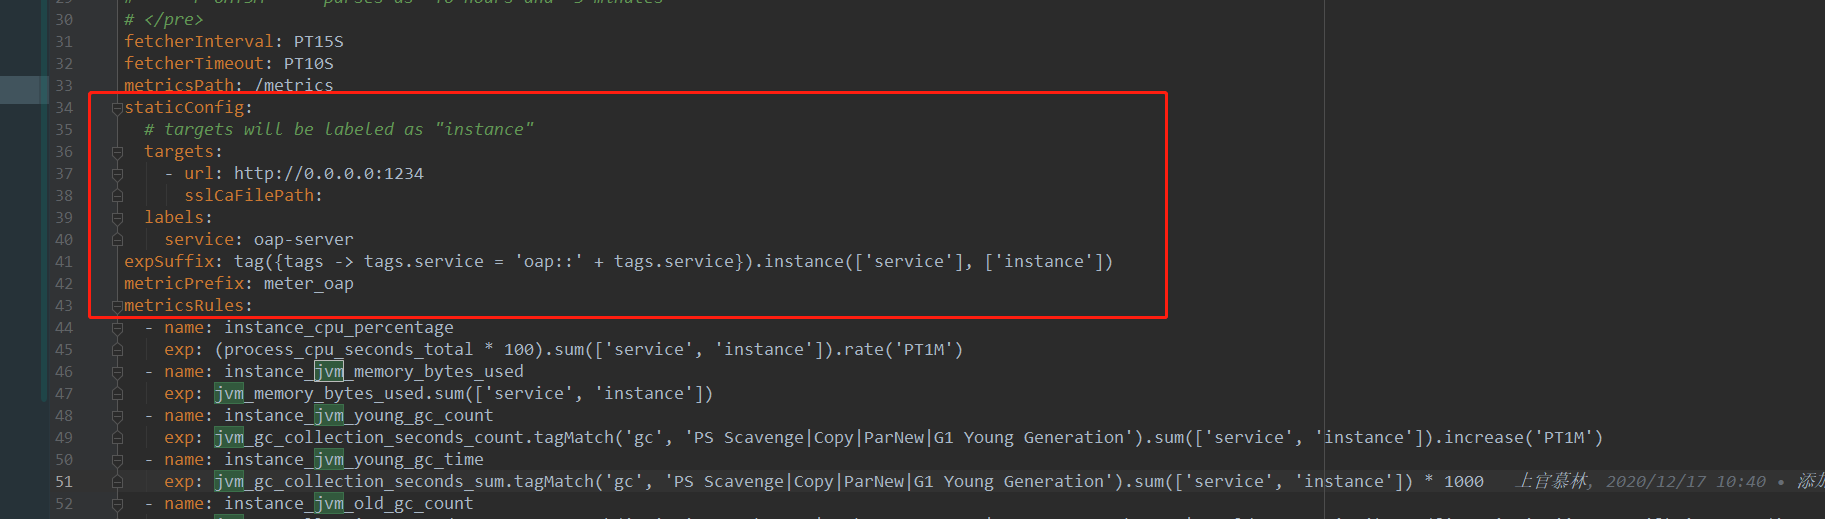Click jvm_gc_collection_seconds_count in the expression
The height and width of the screenshot is (519, 1825).
368,437
